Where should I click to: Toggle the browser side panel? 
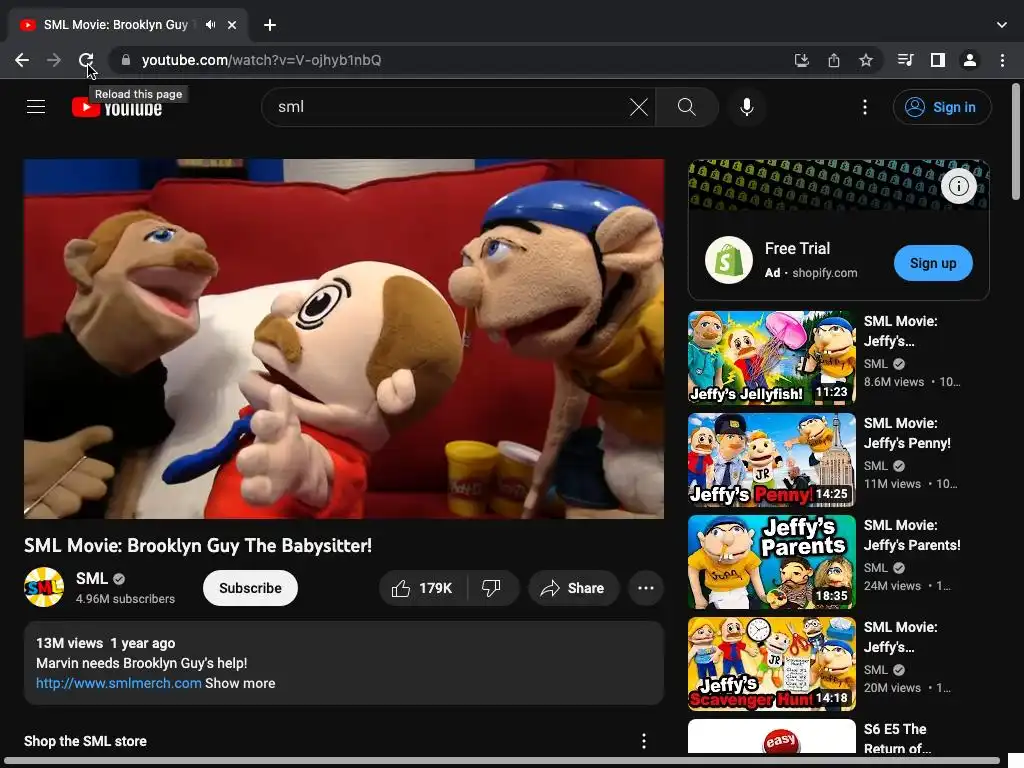point(938,60)
